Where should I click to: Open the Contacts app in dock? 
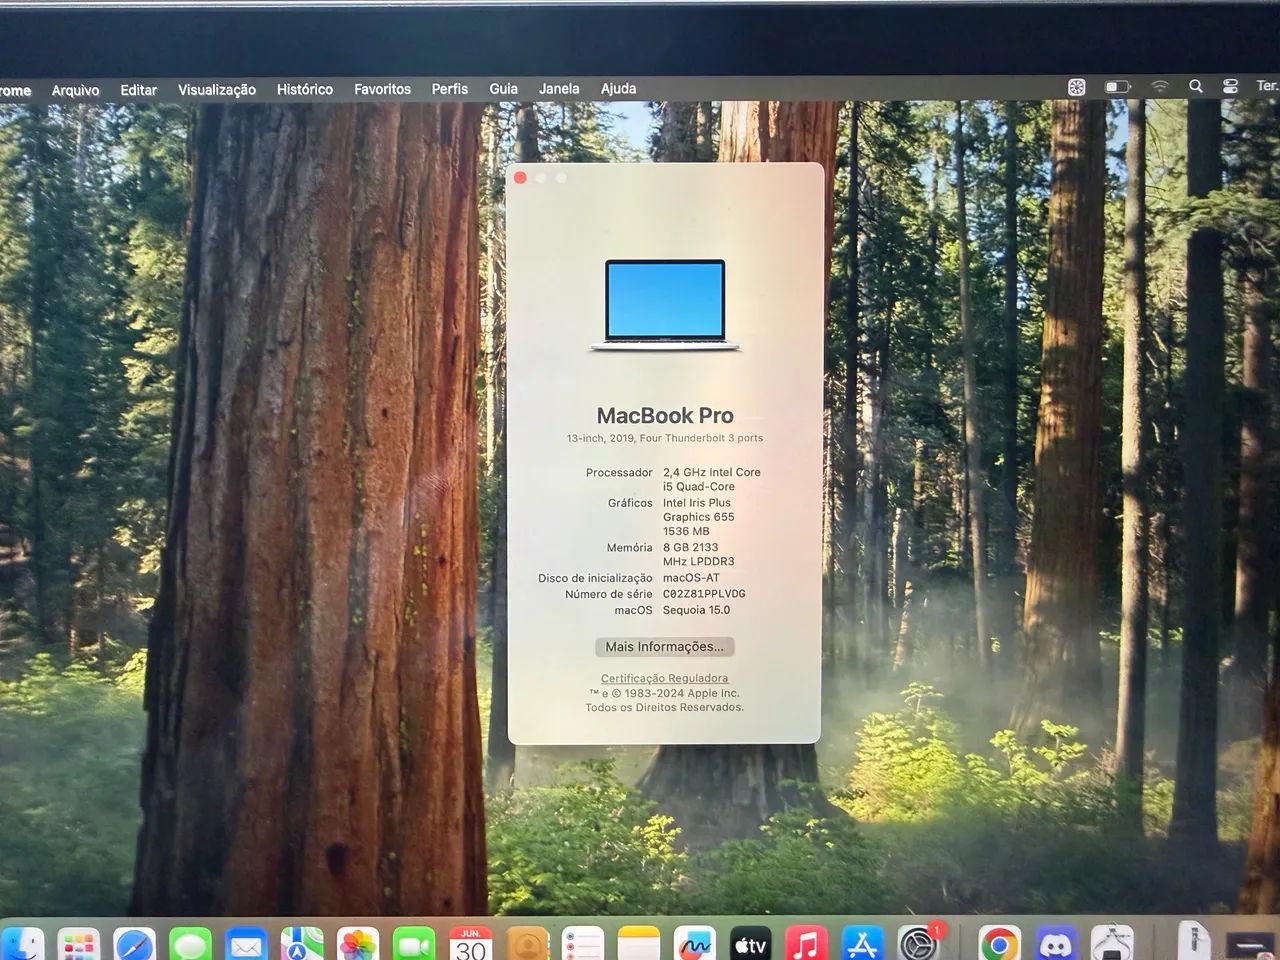(x=527, y=944)
